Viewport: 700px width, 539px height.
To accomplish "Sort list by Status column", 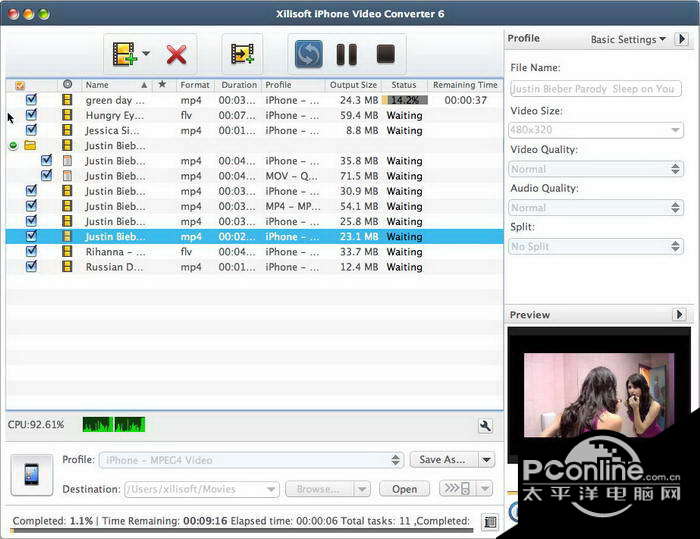I will click(x=404, y=85).
